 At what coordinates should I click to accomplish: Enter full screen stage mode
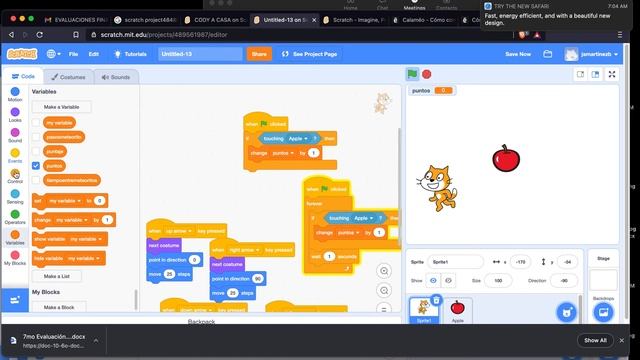coord(612,74)
